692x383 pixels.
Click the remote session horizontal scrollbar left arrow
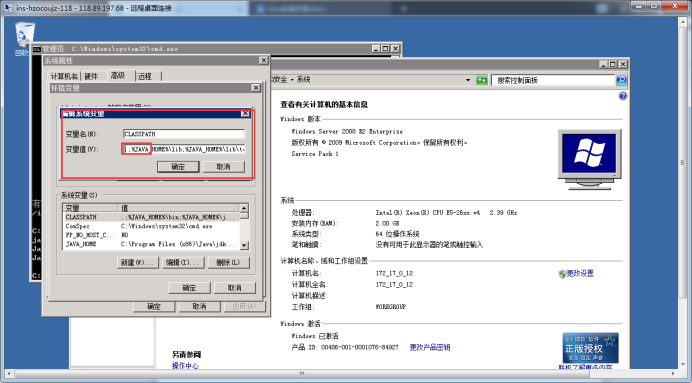pyautogui.click(x=8, y=374)
